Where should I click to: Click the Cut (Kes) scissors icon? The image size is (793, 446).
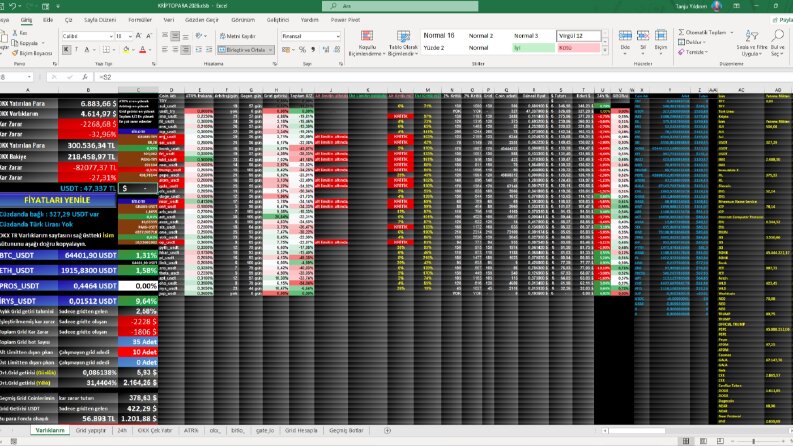click(15, 32)
